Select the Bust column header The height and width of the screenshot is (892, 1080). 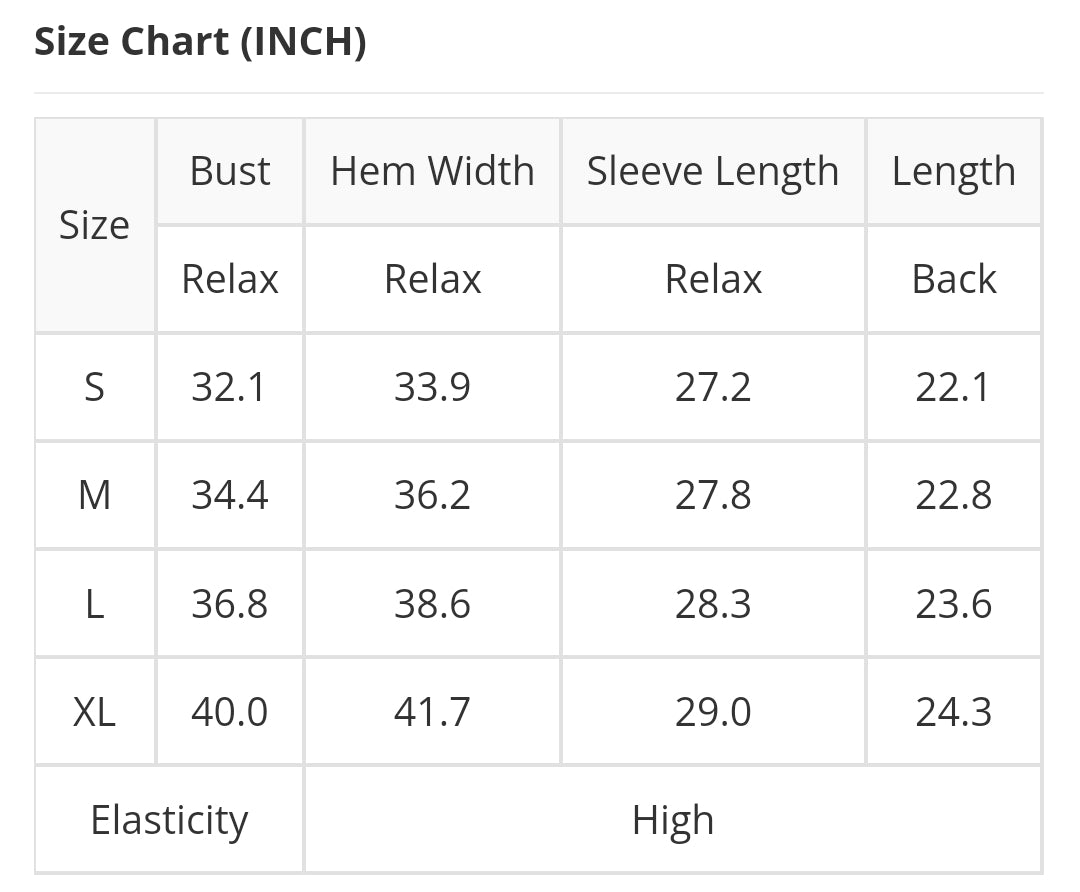(230, 171)
